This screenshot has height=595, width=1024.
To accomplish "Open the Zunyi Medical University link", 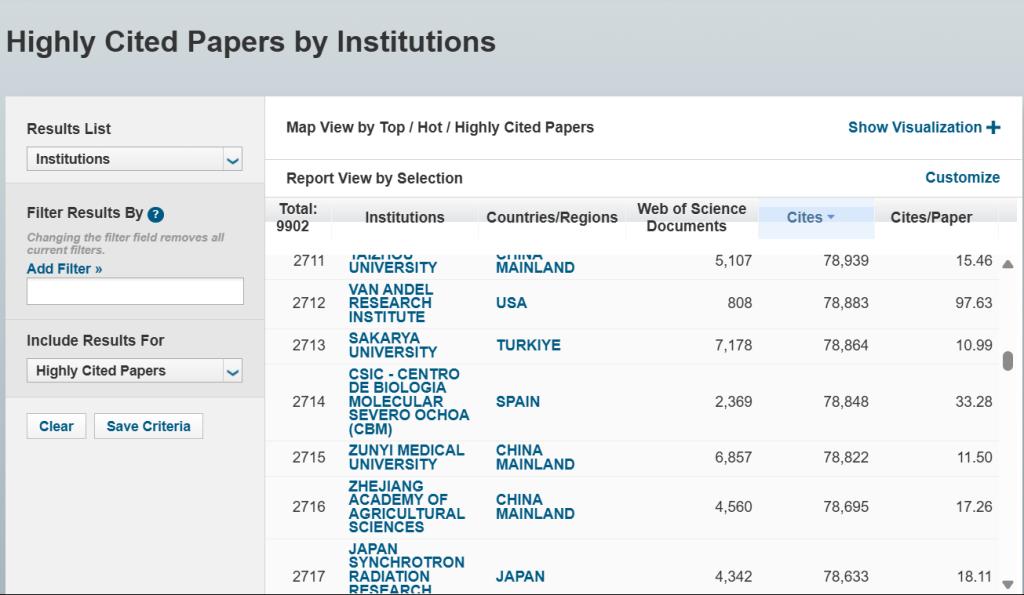I will [406, 457].
